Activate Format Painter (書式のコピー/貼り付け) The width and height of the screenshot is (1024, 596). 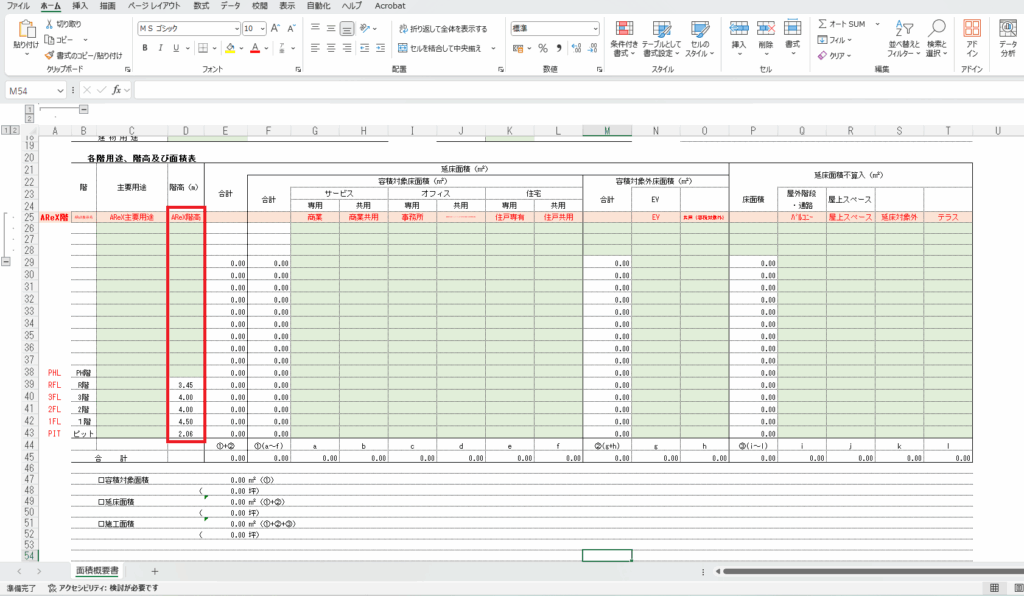84,55
